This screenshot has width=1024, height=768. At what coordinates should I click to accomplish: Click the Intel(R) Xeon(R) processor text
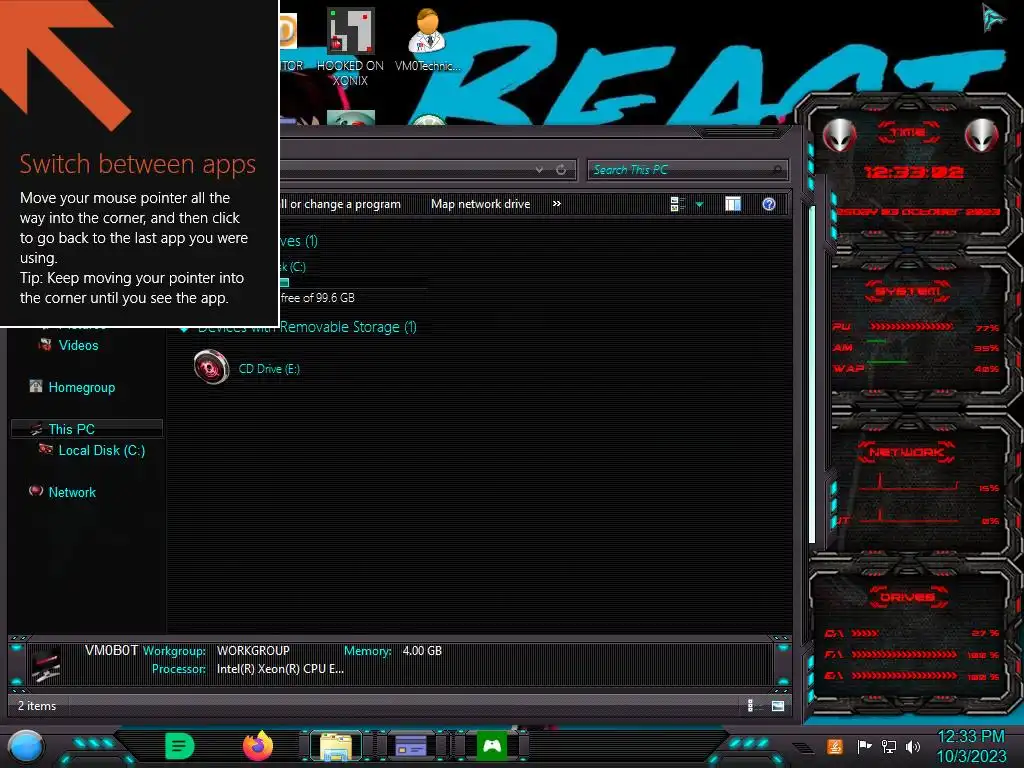coord(280,669)
